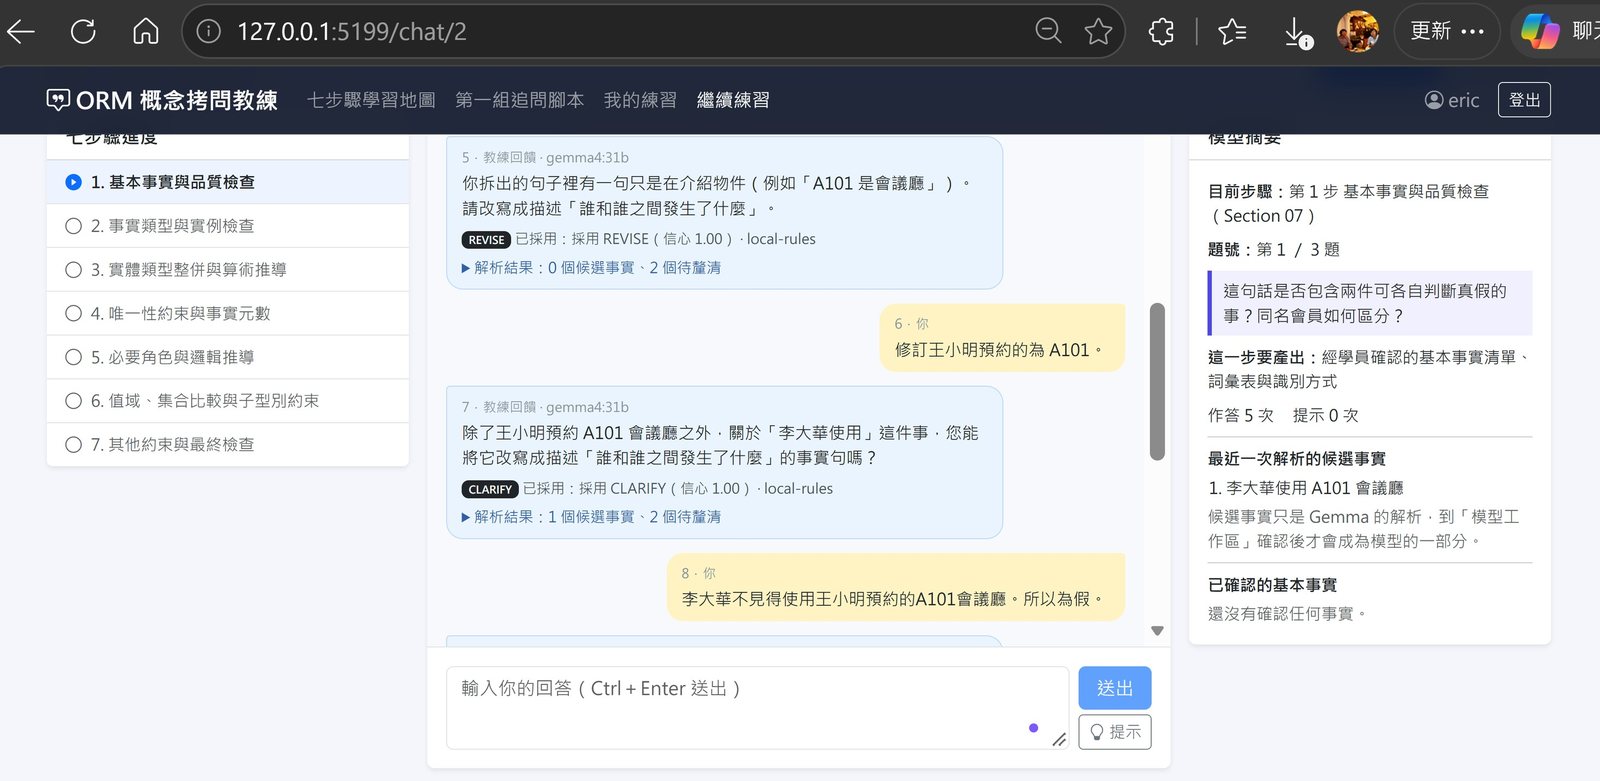Select step 5. 必要角色與邏輯推導

(x=228, y=357)
